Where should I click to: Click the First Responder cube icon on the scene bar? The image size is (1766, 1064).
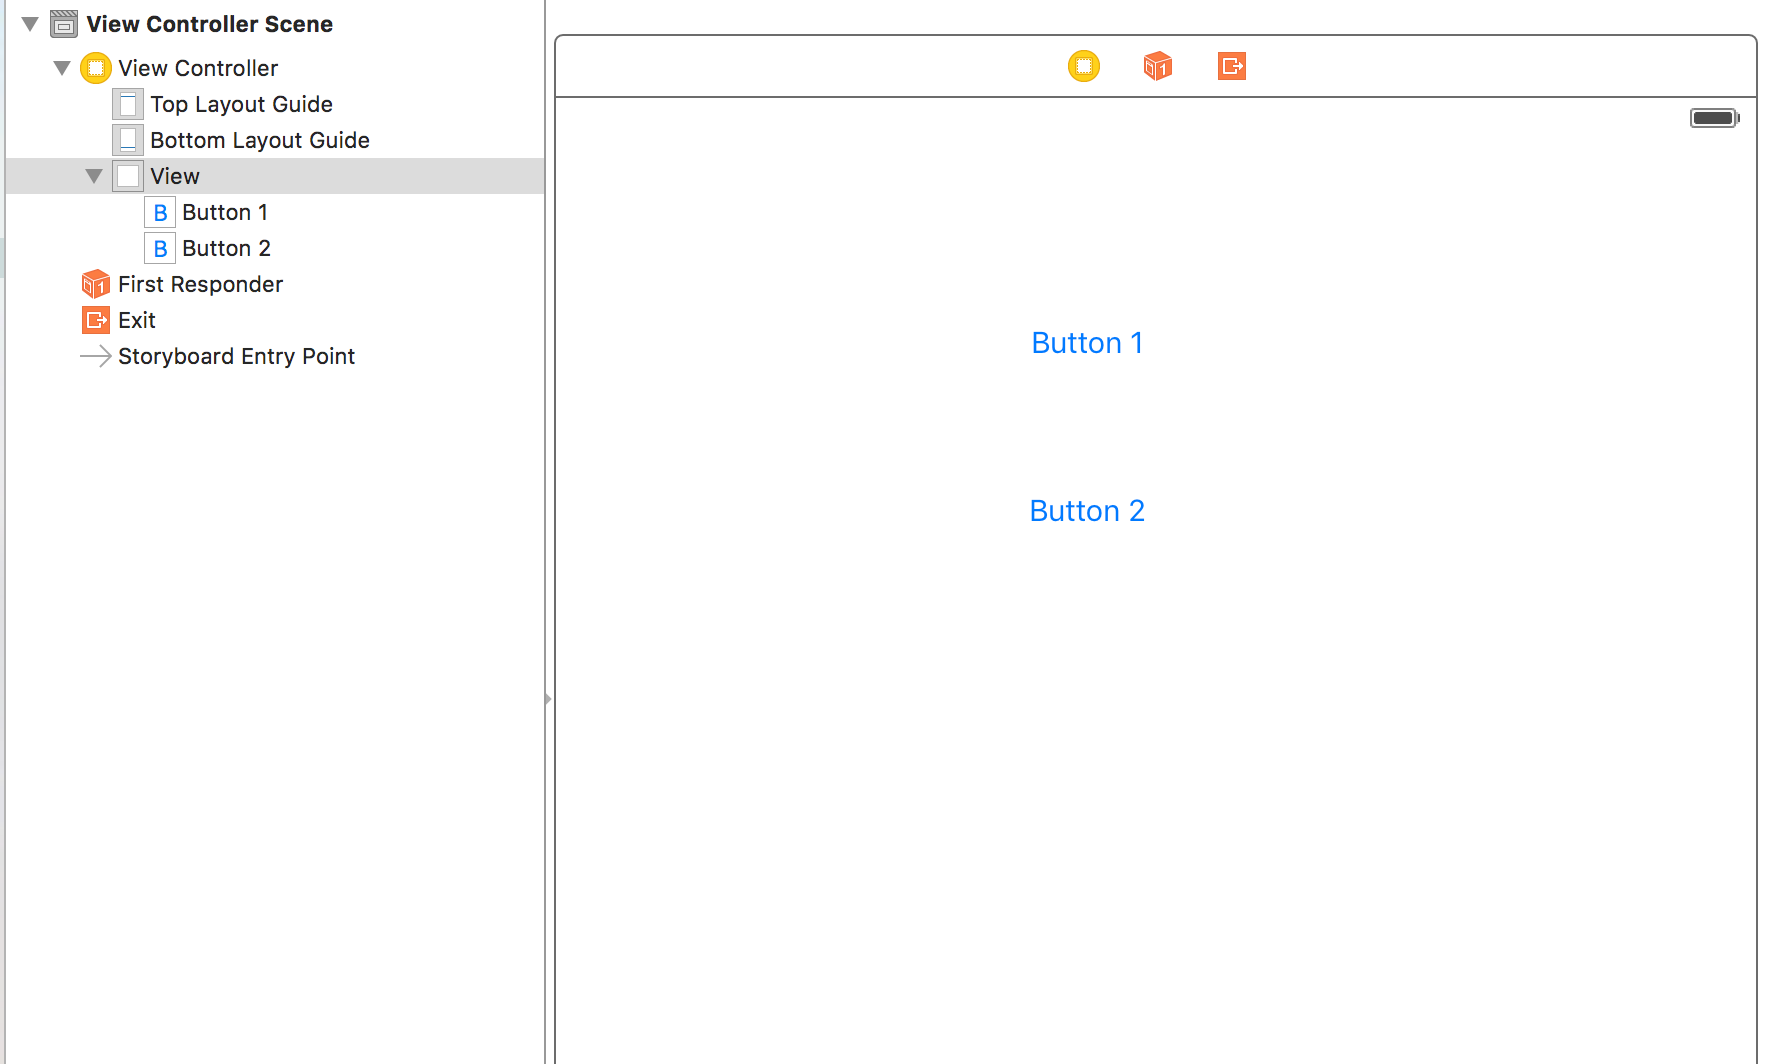(1157, 66)
